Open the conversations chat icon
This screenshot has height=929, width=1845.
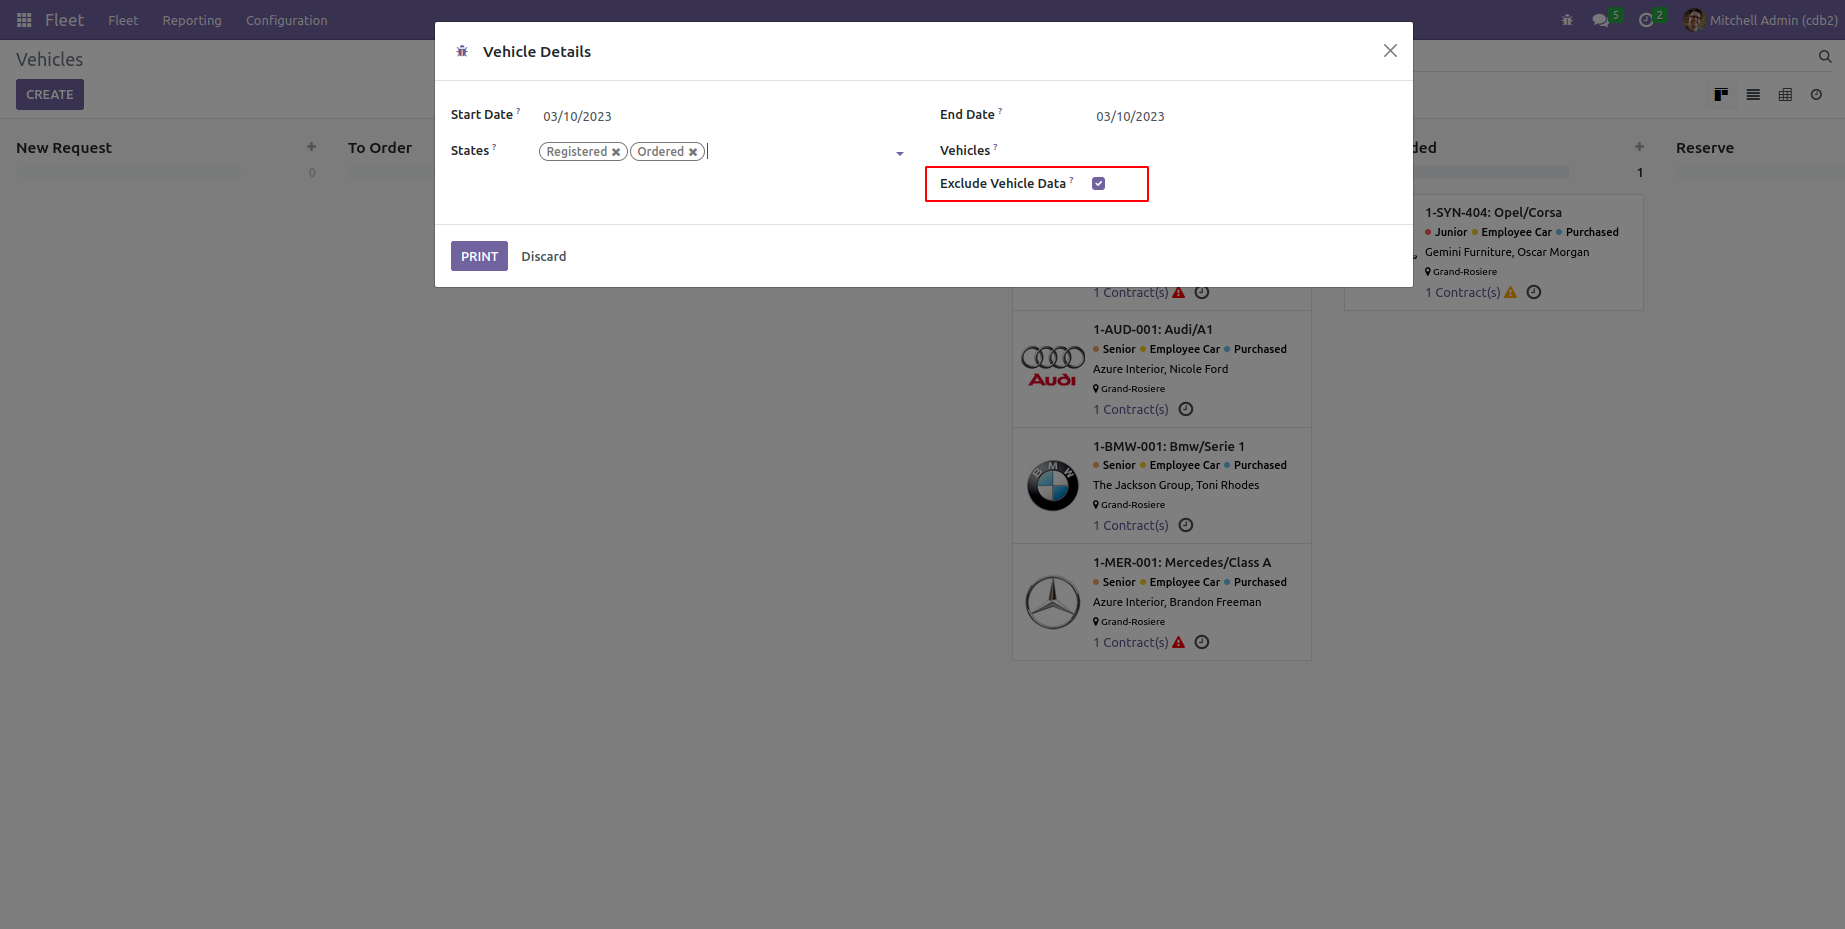pos(1600,20)
